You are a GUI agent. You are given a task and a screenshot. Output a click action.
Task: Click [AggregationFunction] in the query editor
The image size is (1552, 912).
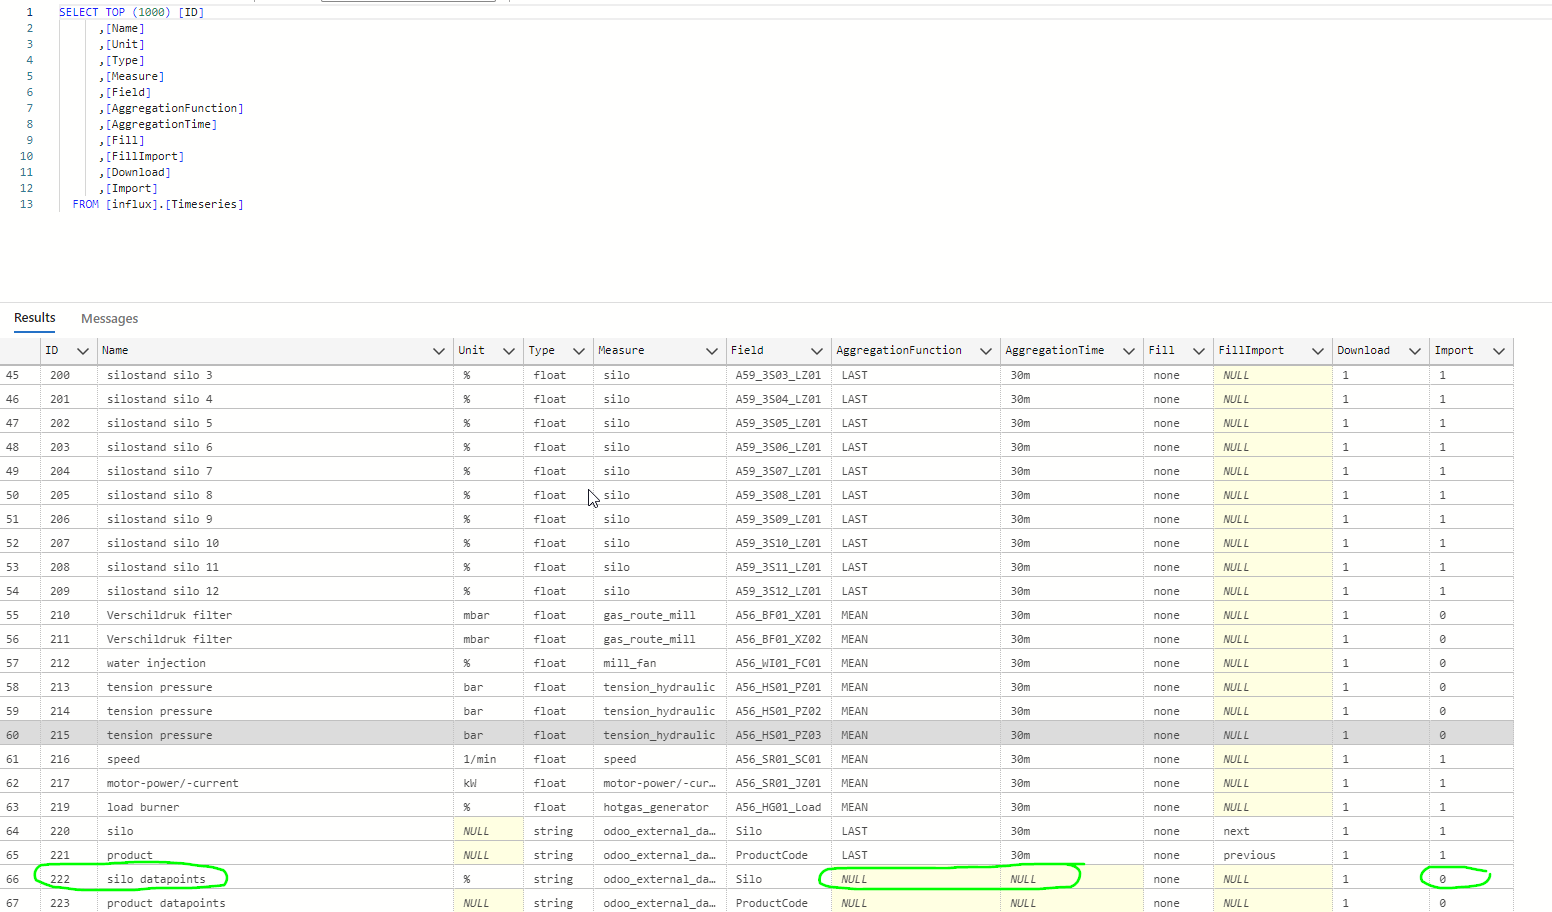click(x=174, y=108)
